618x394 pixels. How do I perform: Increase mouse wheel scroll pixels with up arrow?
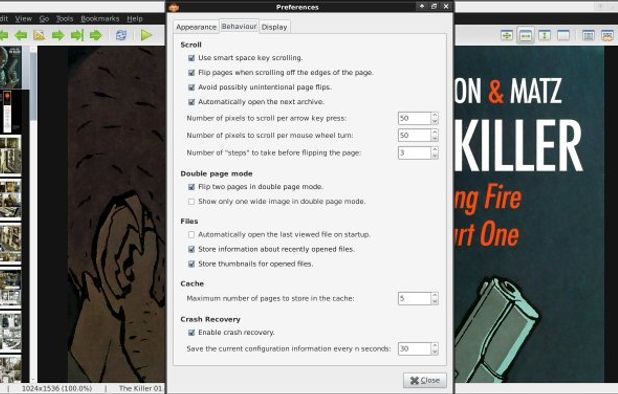tap(435, 132)
